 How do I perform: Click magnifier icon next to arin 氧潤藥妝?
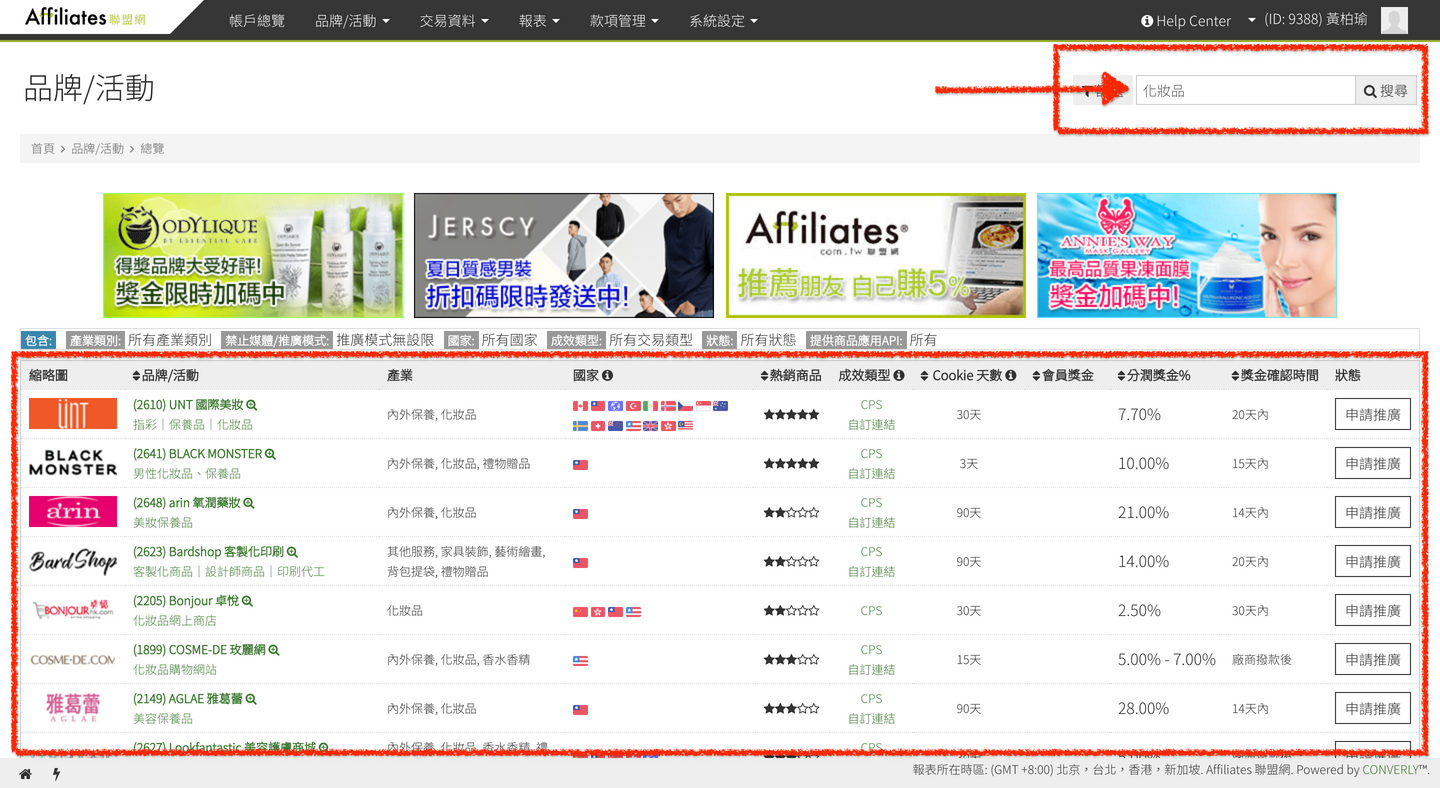tap(249, 503)
